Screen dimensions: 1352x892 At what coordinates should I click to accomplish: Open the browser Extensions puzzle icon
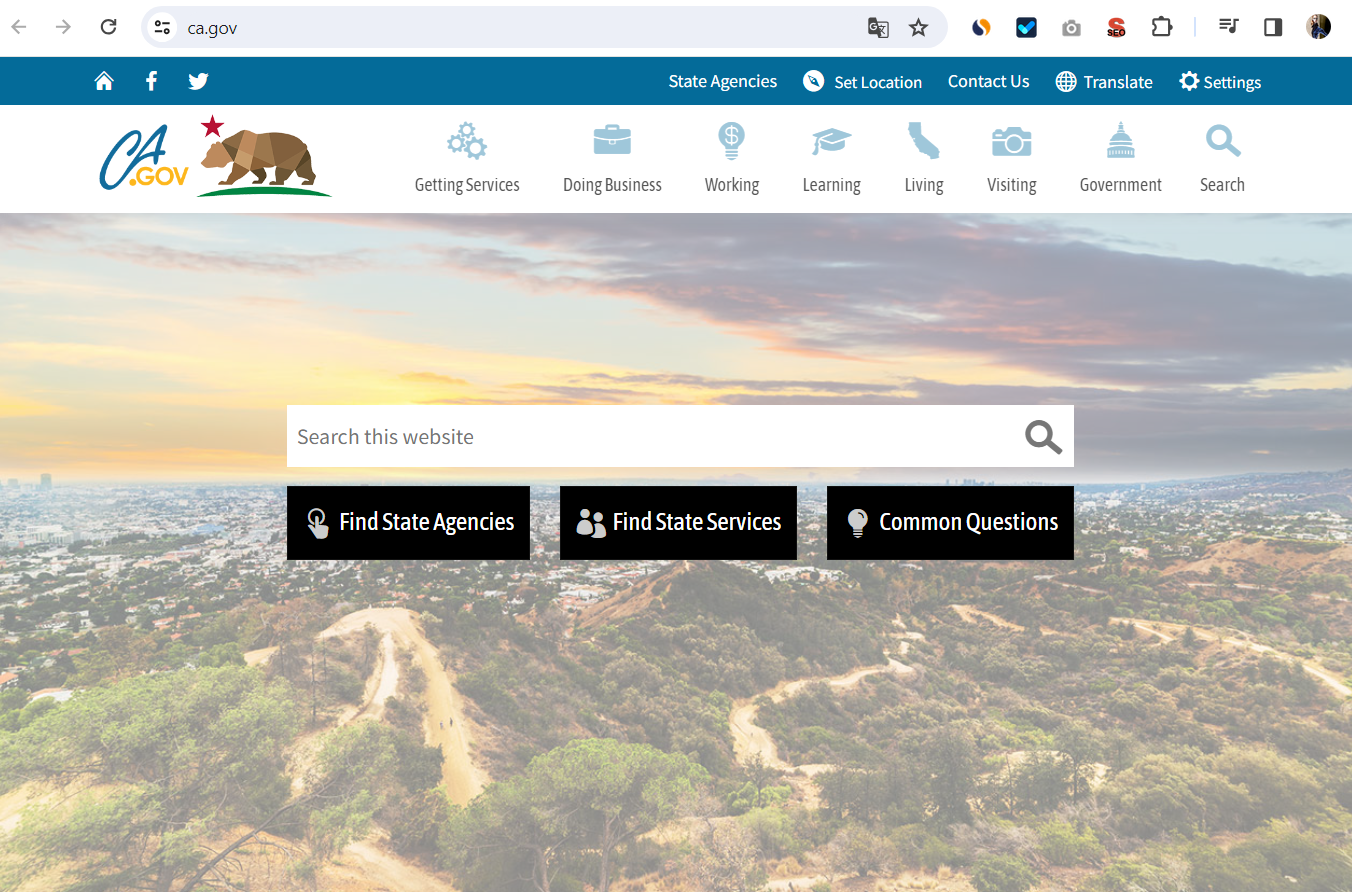coord(1161,27)
